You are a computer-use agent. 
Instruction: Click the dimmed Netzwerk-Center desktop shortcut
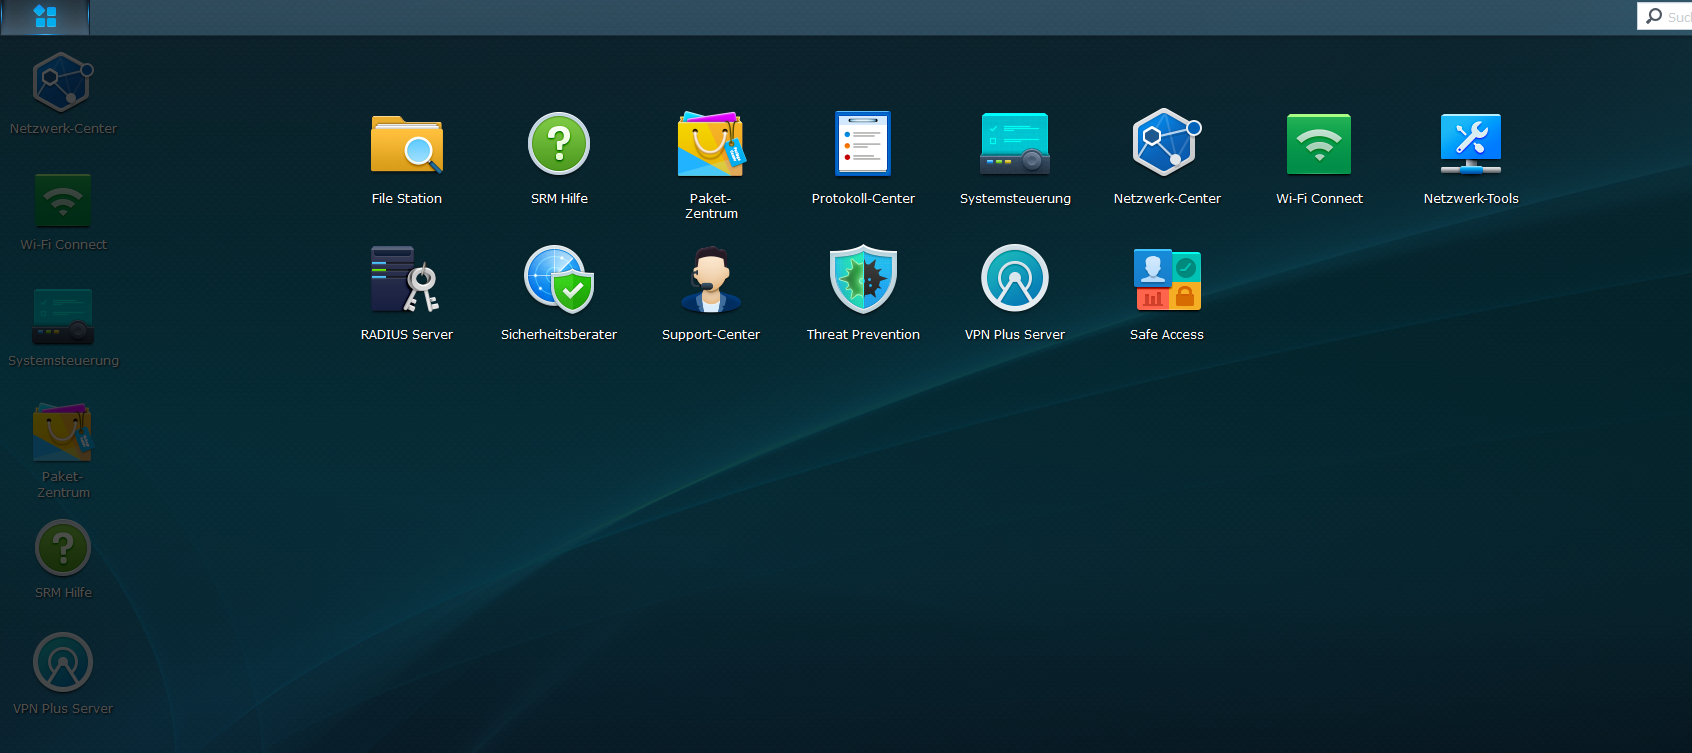pos(63,84)
